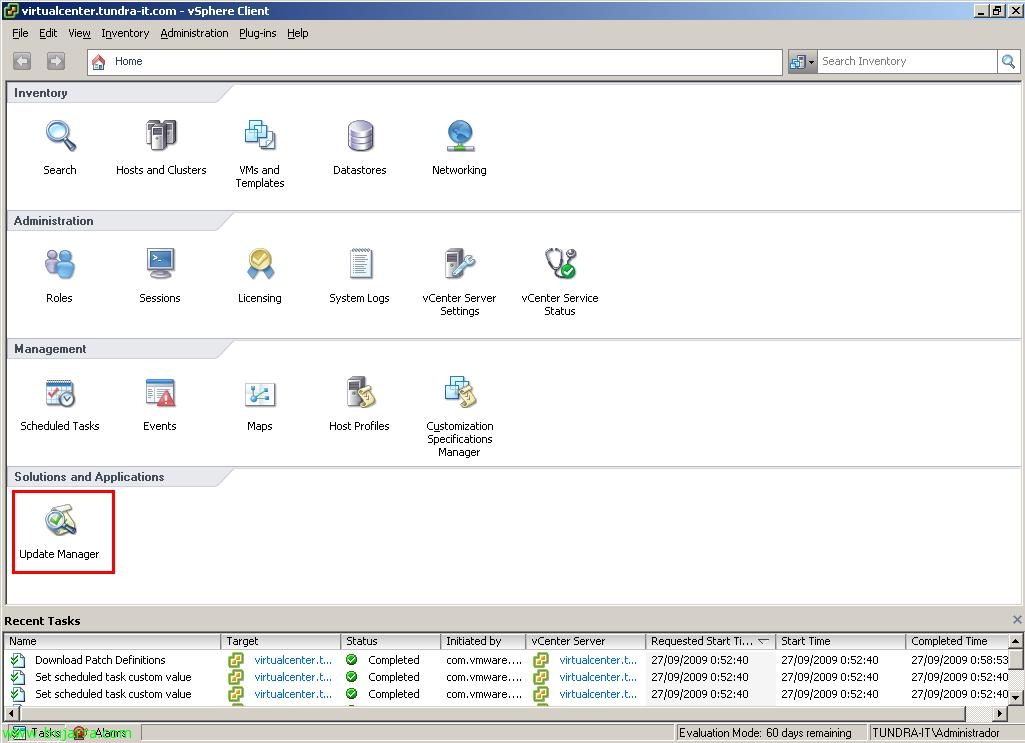1025x743 pixels.
Task: Click the Home icon in navigation bar
Action: (99, 61)
